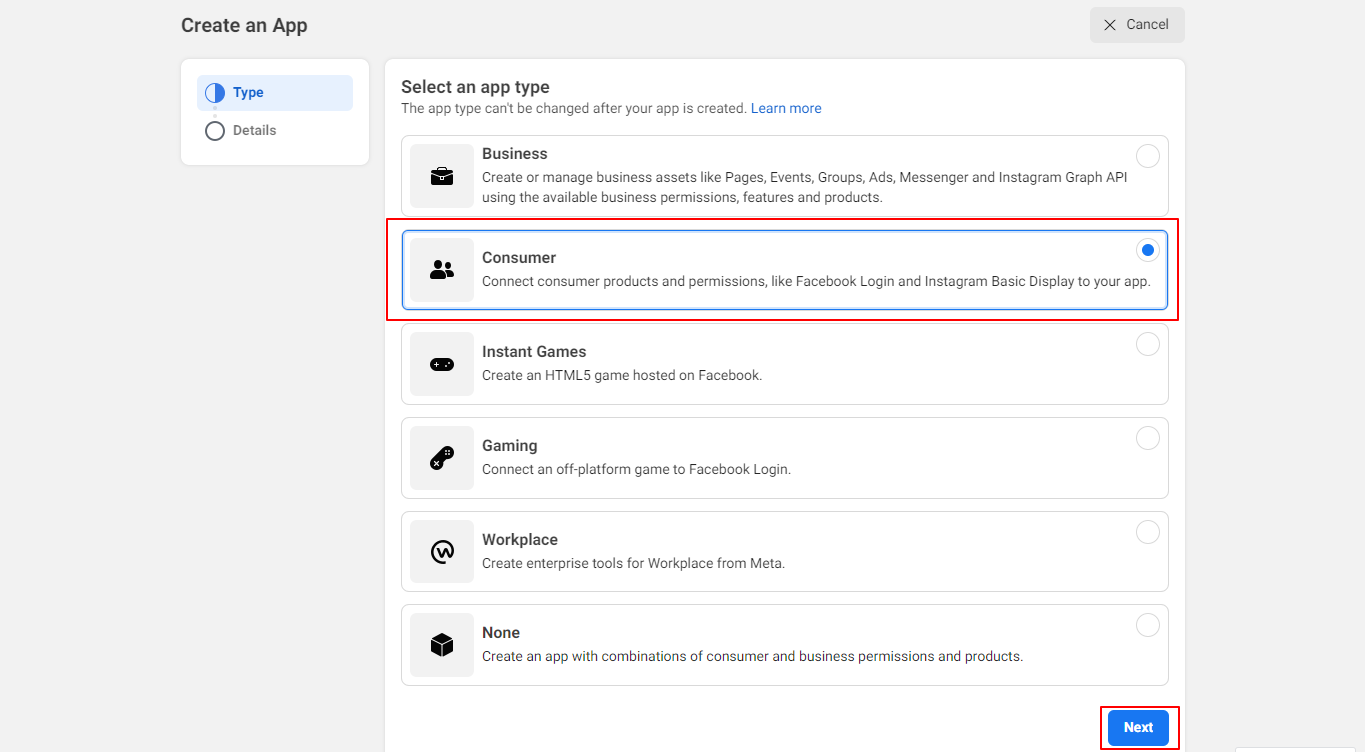Image resolution: width=1365 pixels, height=752 pixels.
Task: Click the Consumer people icon
Action: pyautogui.click(x=442, y=270)
